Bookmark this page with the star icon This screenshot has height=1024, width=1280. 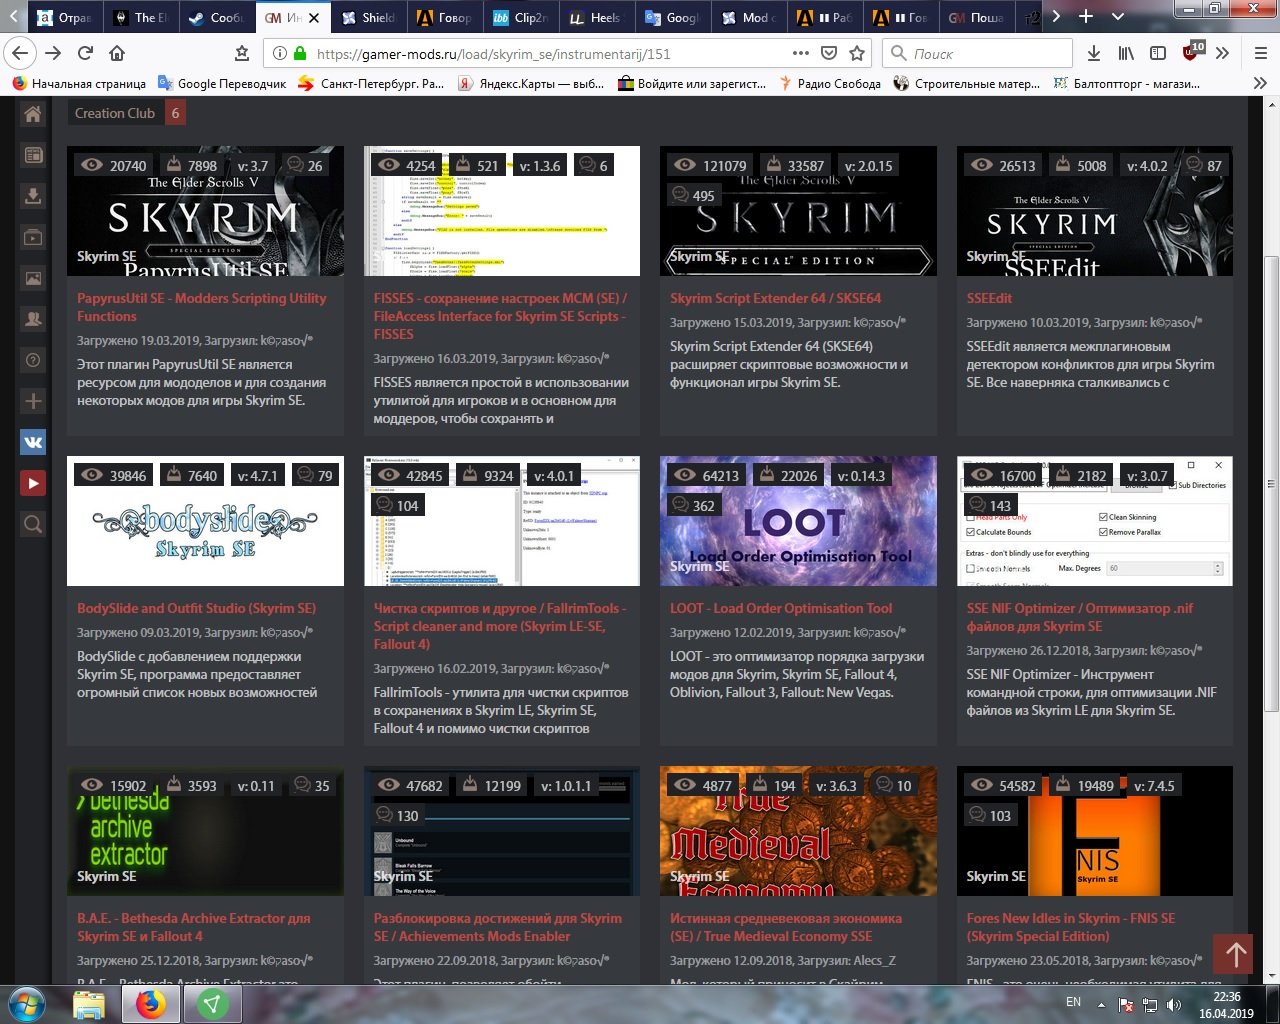pyautogui.click(x=857, y=53)
